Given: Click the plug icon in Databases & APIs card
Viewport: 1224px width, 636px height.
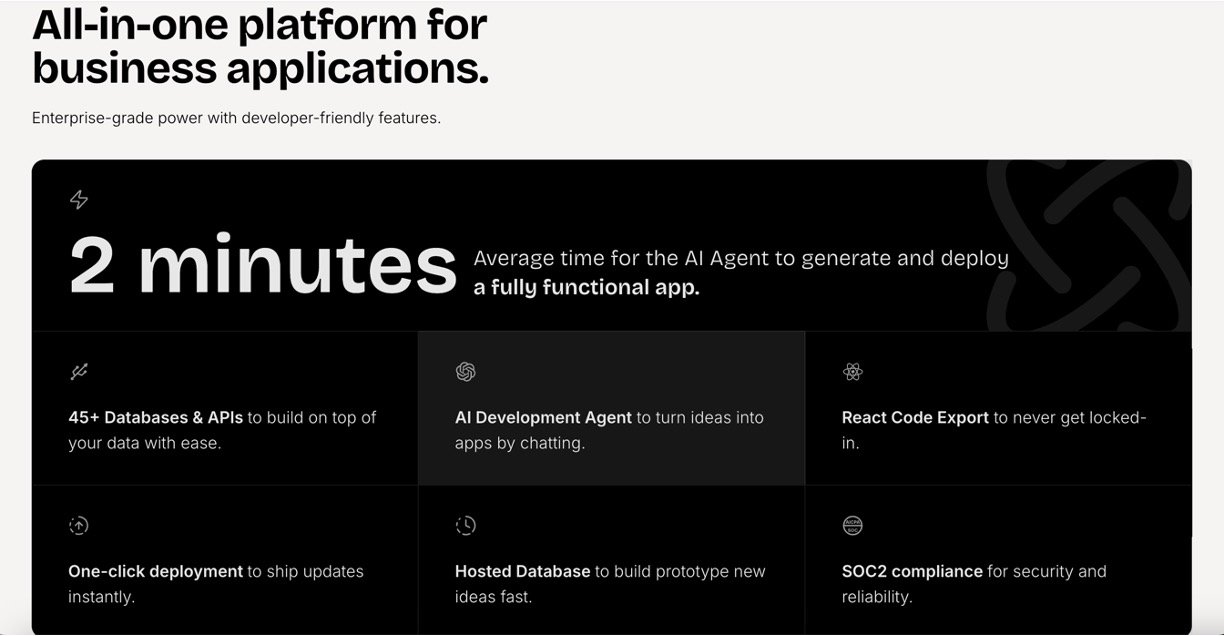Looking at the screenshot, I should tap(79, 372).
